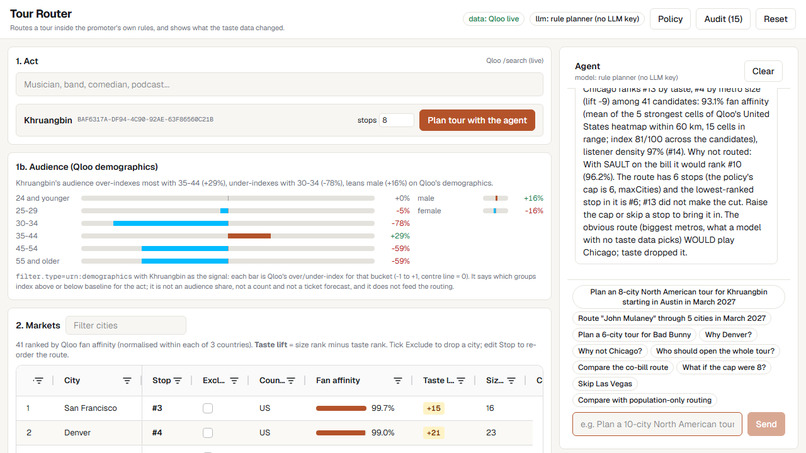806x453 pixels.
Task: Ask 'Why Denver?' suggestion
Action: (728, 335)
